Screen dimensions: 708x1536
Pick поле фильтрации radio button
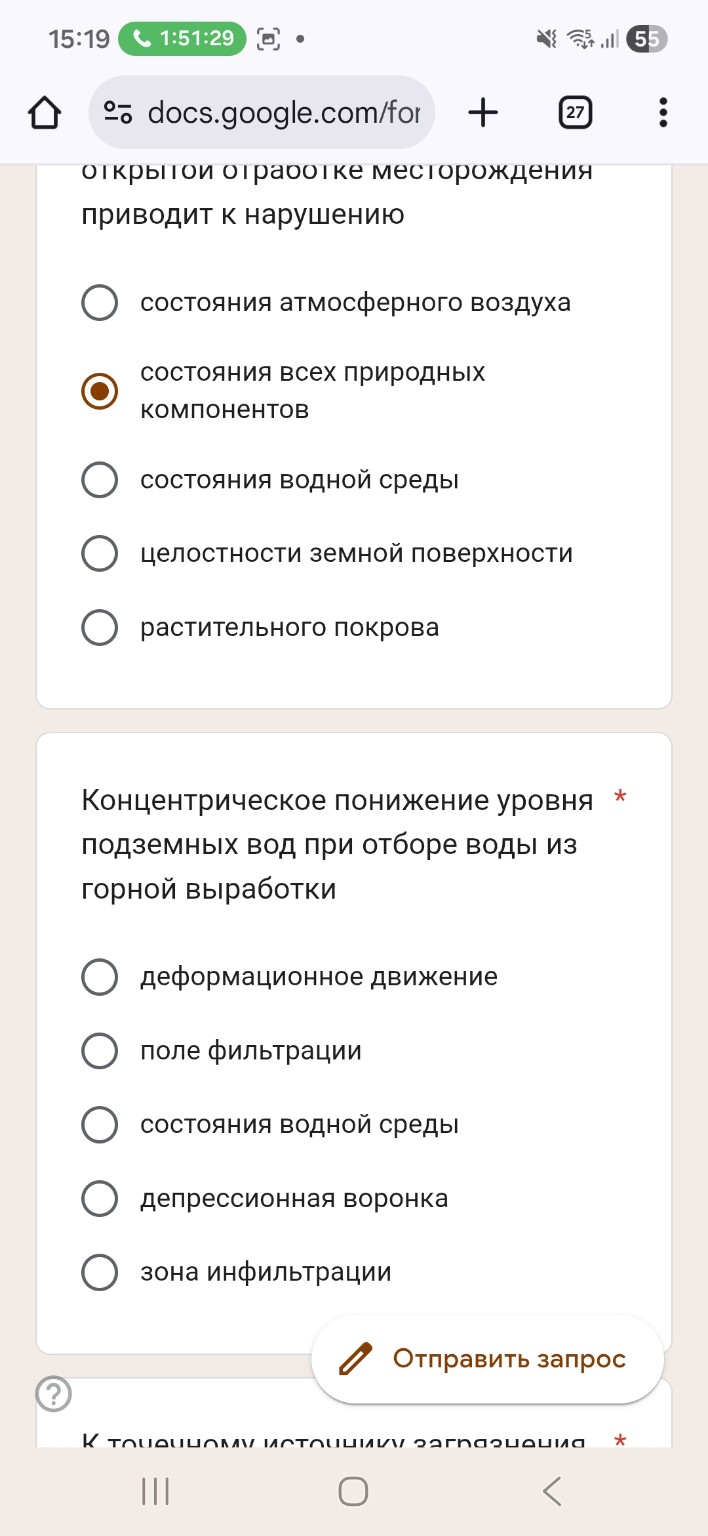tap(99, 1050)
